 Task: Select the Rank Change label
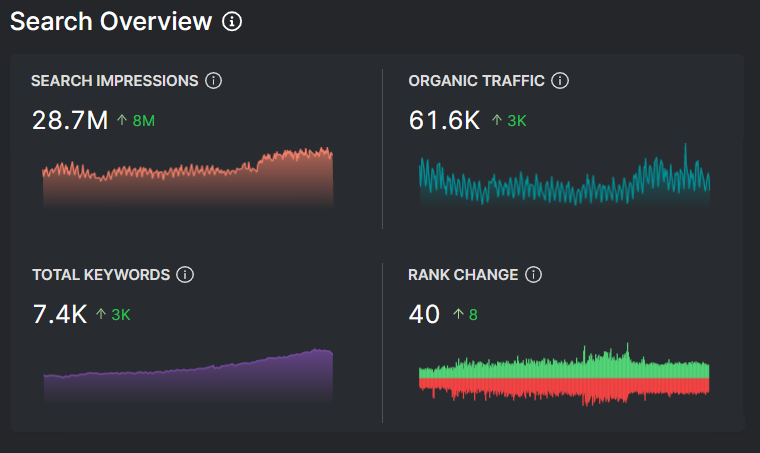(x=463, y=274)
